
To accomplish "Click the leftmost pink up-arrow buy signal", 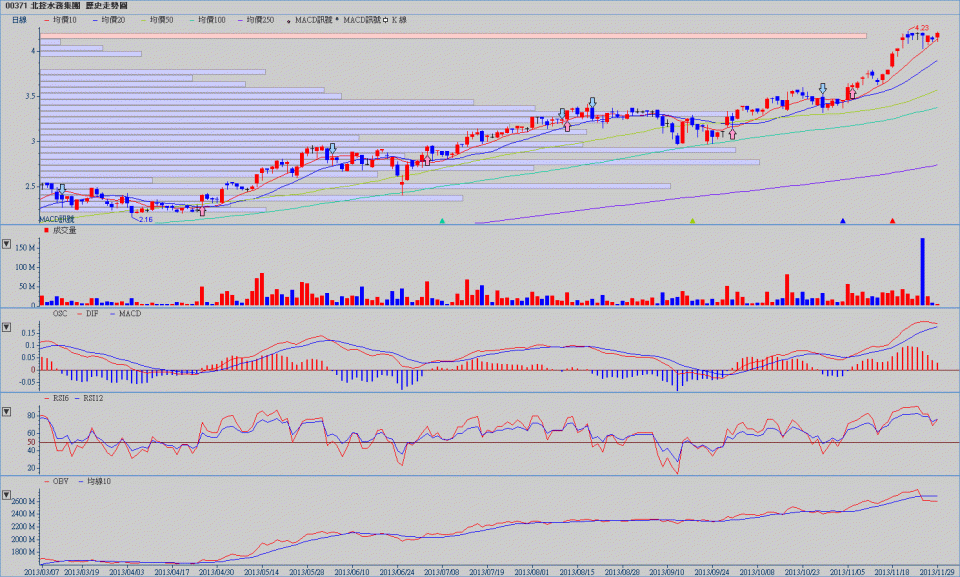I will 203,210.
